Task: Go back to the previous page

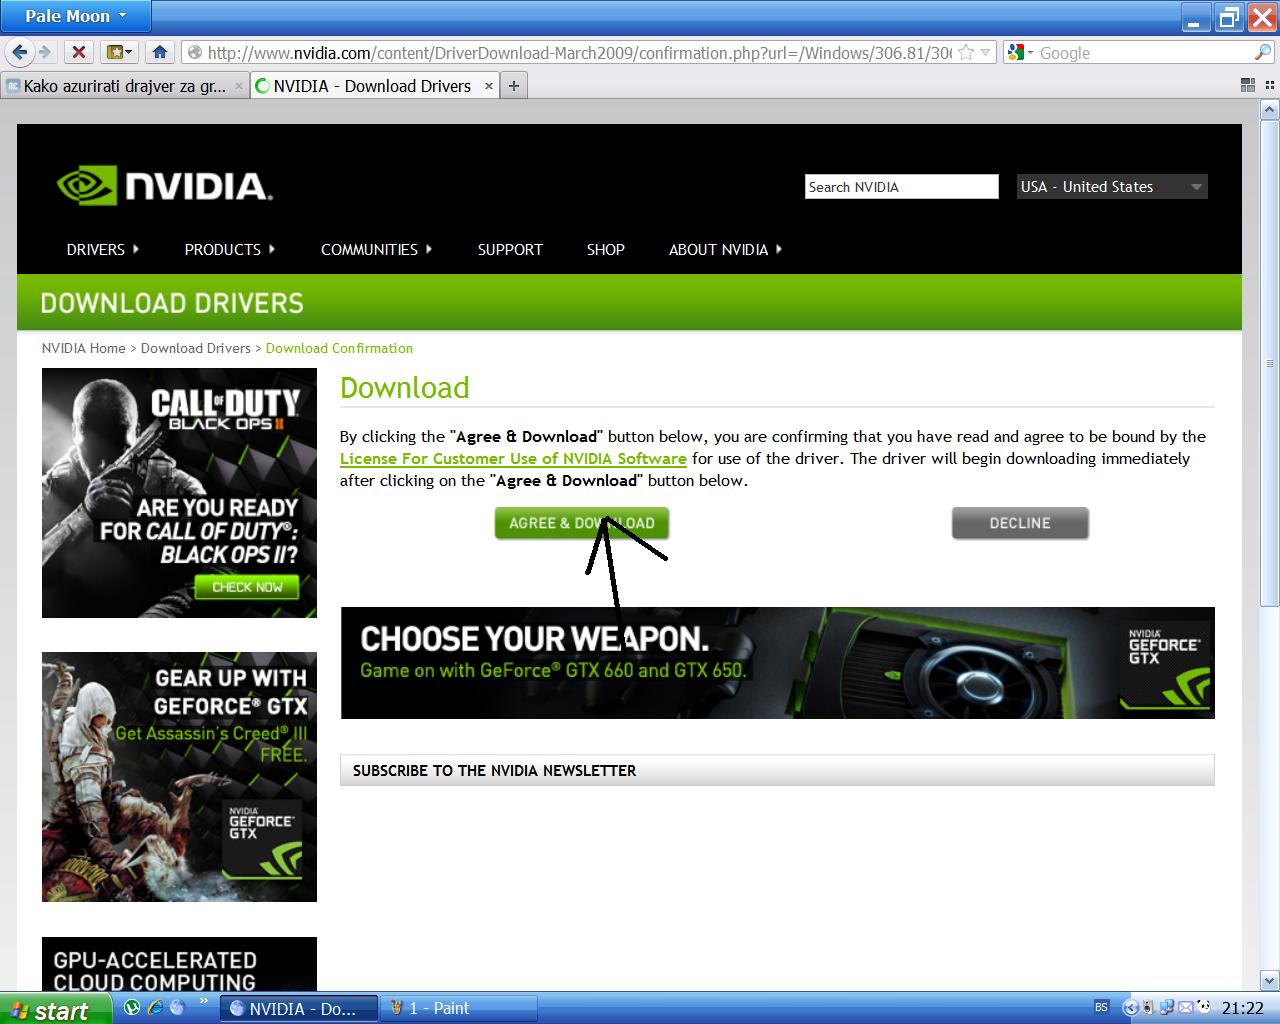Action: click(x=20, y=52)
